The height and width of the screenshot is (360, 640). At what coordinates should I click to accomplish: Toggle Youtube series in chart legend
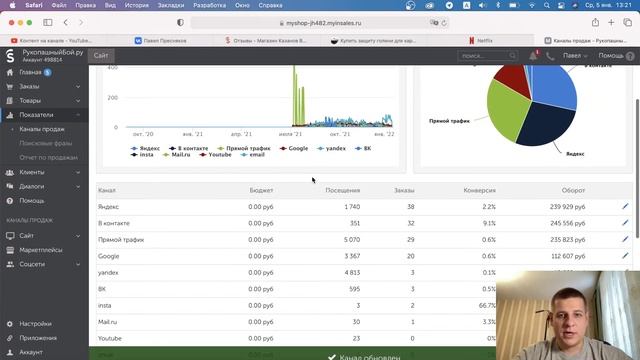coord(215,155)
